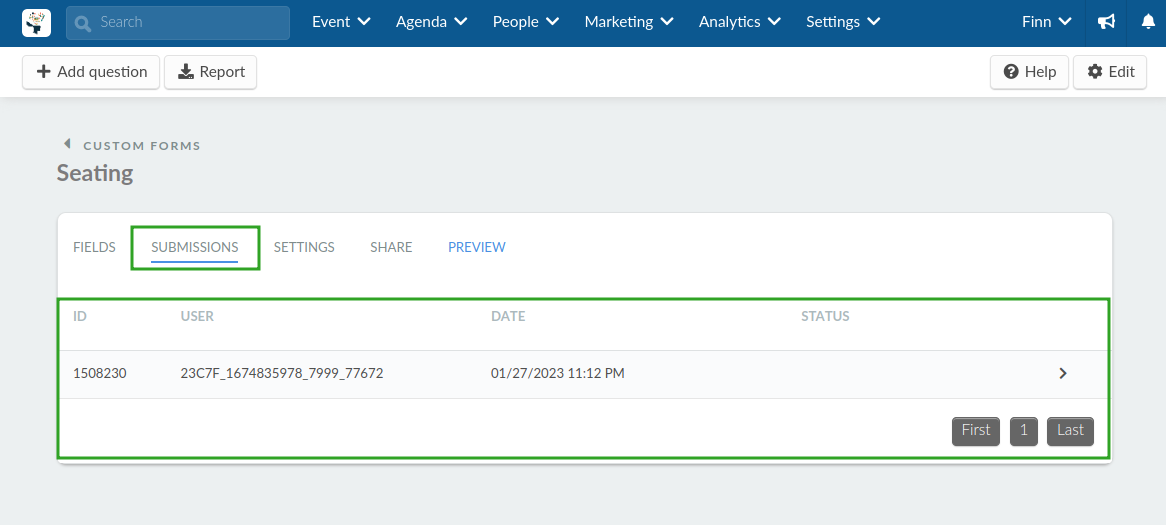Open the megaphone announcements icon
This screenshot has height=525, width=1166.
(x=1107, y=22)
